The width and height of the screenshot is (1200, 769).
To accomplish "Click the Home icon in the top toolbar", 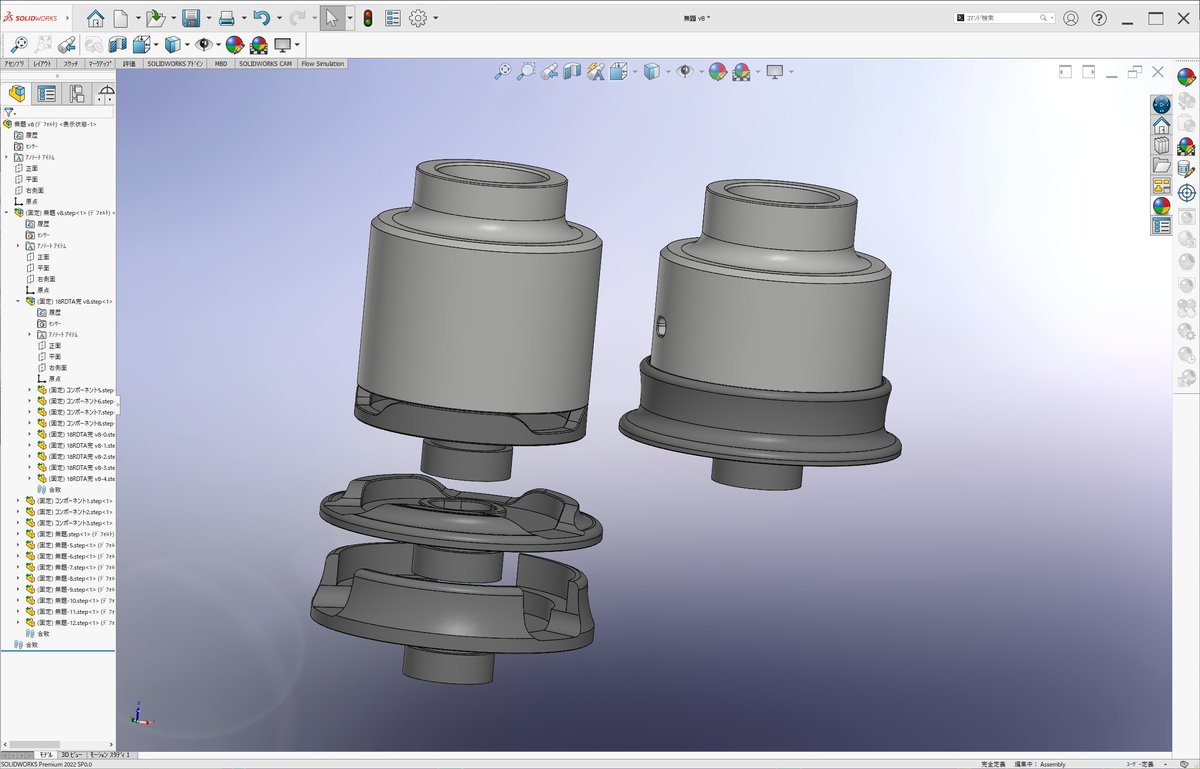I will [x=96, y=18].
